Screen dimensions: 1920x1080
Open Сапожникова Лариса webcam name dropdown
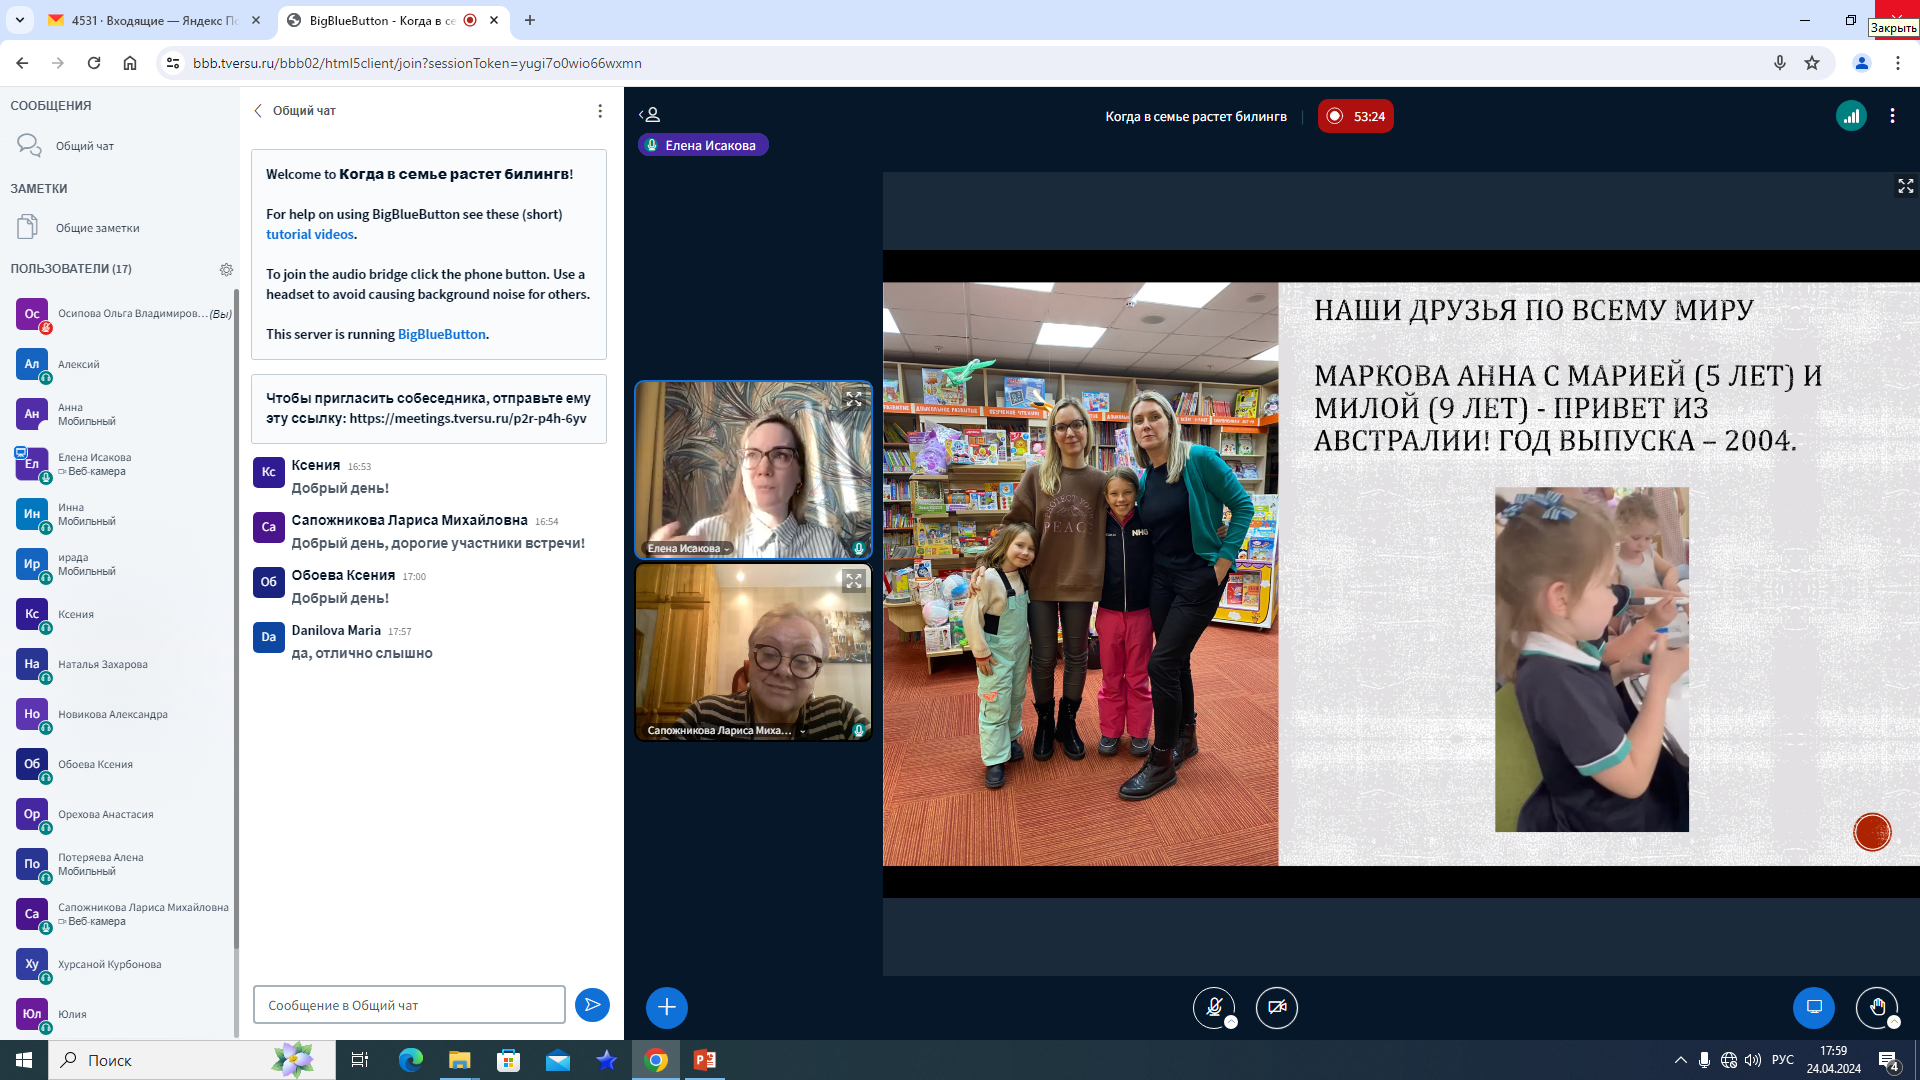pos(802,731)
